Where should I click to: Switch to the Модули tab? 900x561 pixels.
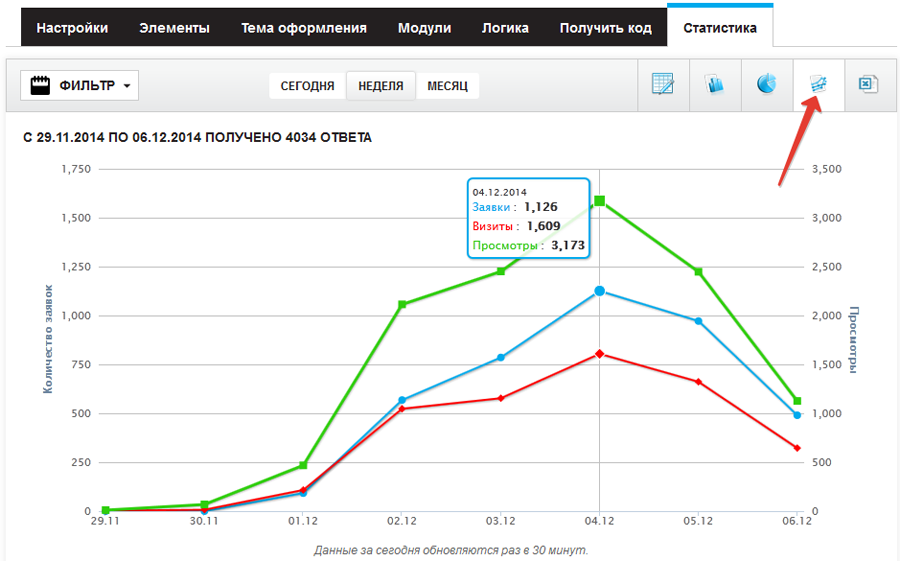424,28
